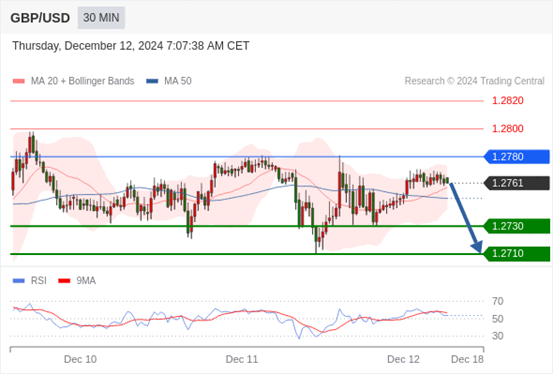
Task: Select the green 1.2730 support tag
Action: (516, 226)
